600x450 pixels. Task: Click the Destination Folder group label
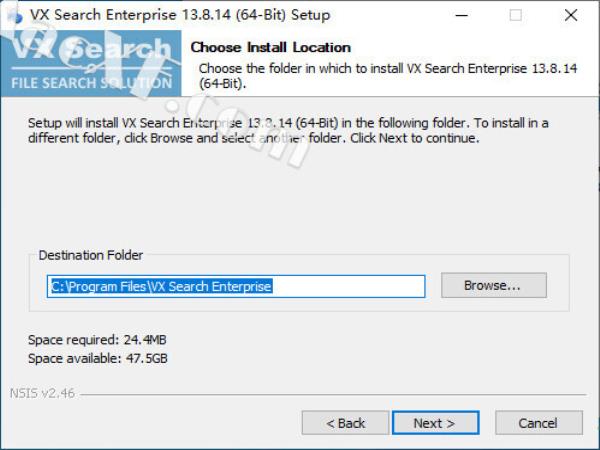tap(91, 255)
